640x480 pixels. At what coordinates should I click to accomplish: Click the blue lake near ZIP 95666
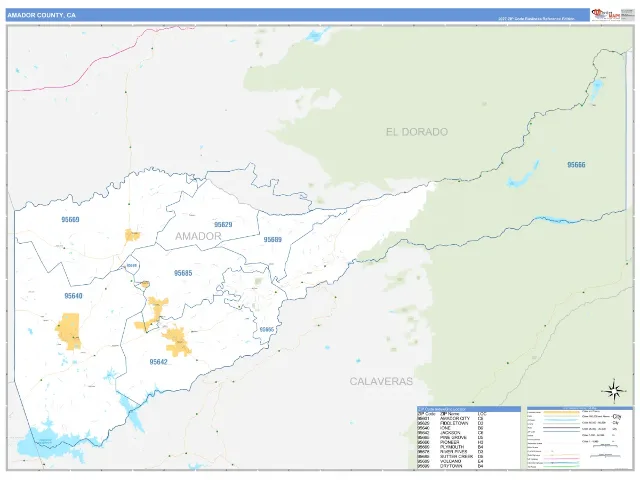click(x=523, y=175)
